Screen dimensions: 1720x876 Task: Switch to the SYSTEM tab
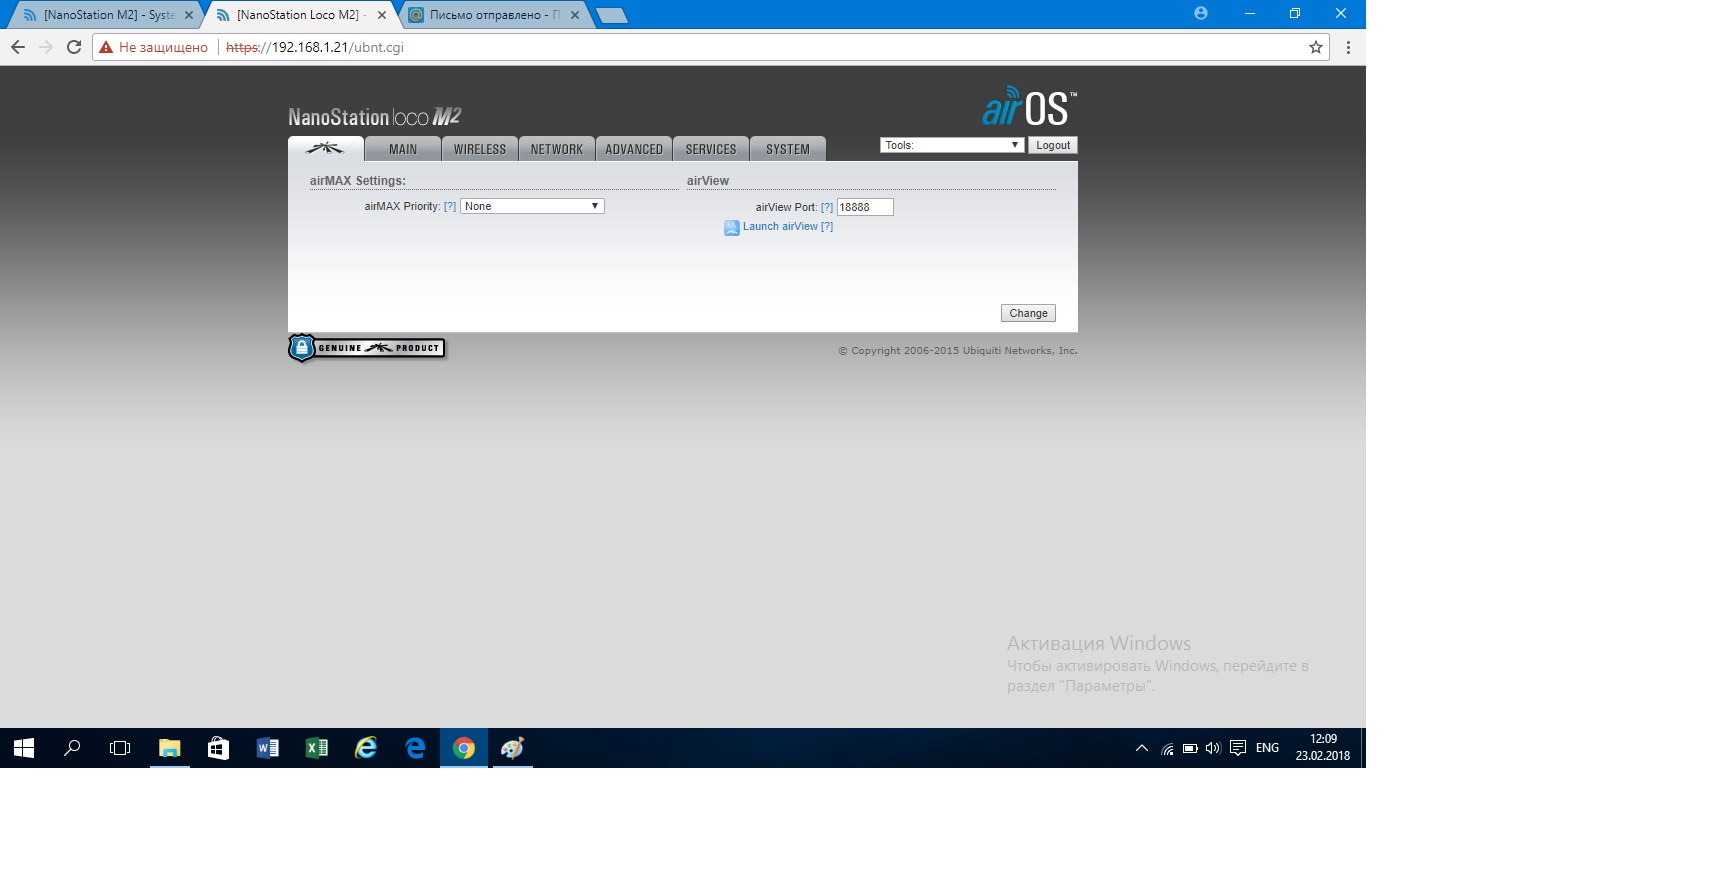(788, 149)
